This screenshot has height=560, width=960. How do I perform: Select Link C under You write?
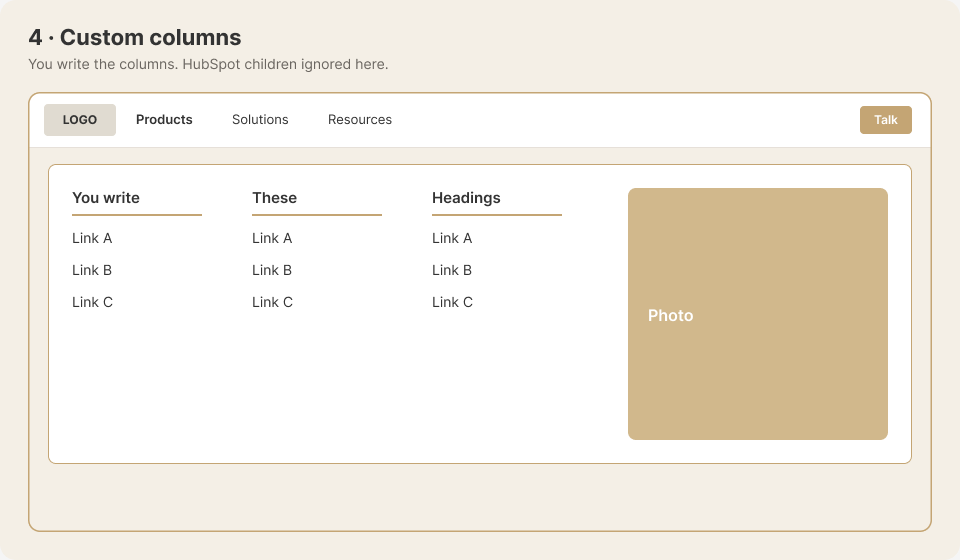(92, 302)
